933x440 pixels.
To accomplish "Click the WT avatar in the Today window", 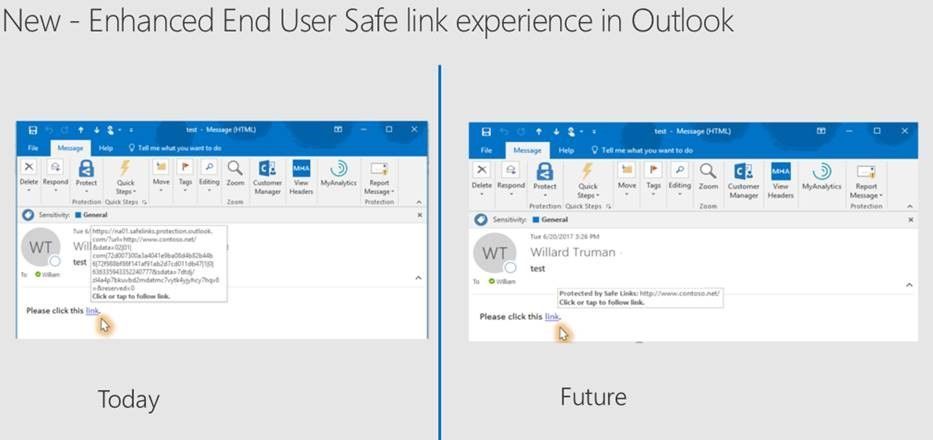I will pyautogui.click(x=40, y=247).
